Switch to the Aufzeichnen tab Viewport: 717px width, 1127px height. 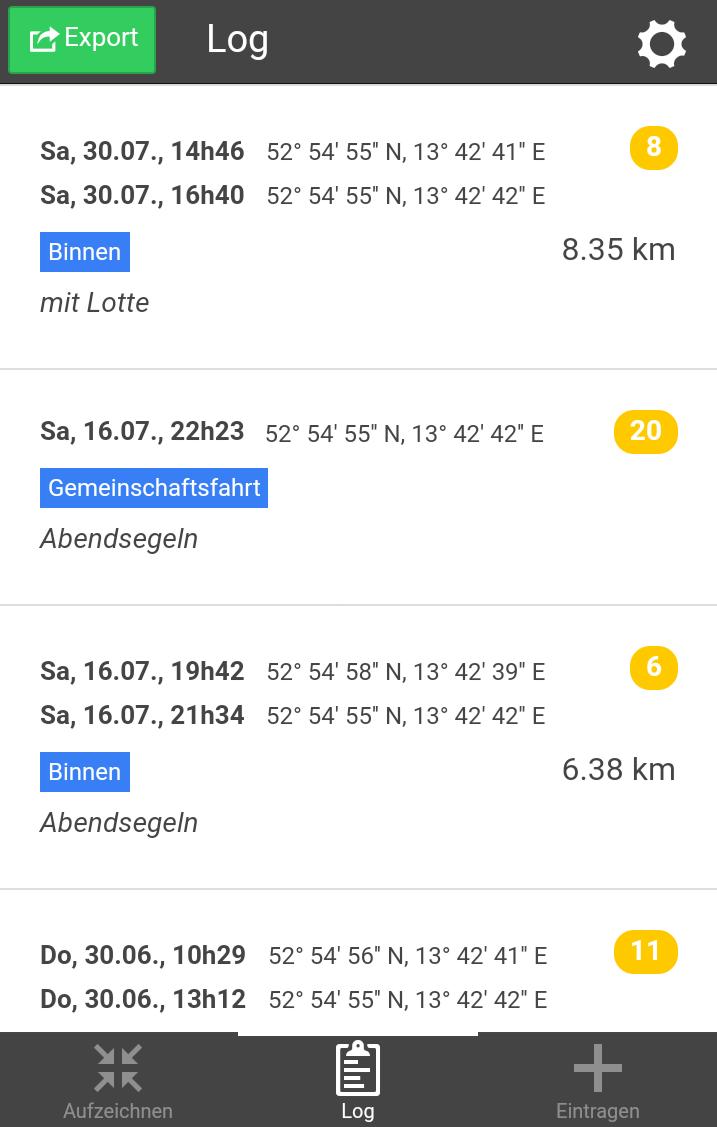point(117,1080)
